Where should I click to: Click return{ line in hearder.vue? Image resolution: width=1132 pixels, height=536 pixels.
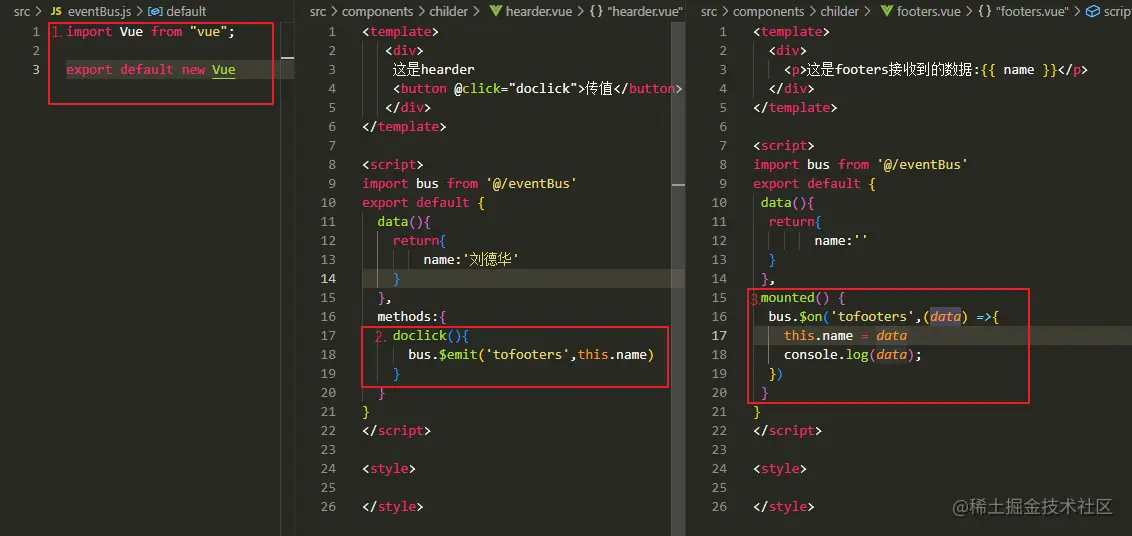tap(419, 241)
